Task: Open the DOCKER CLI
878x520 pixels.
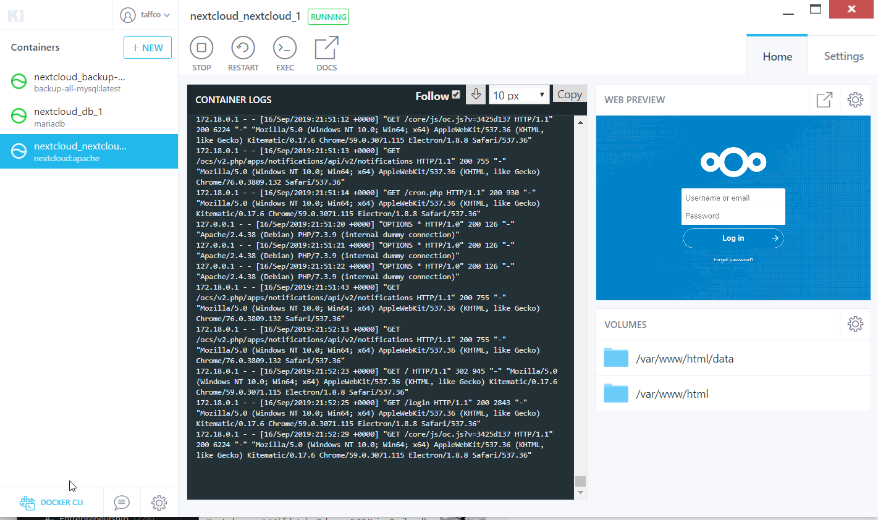Action: 55,502
